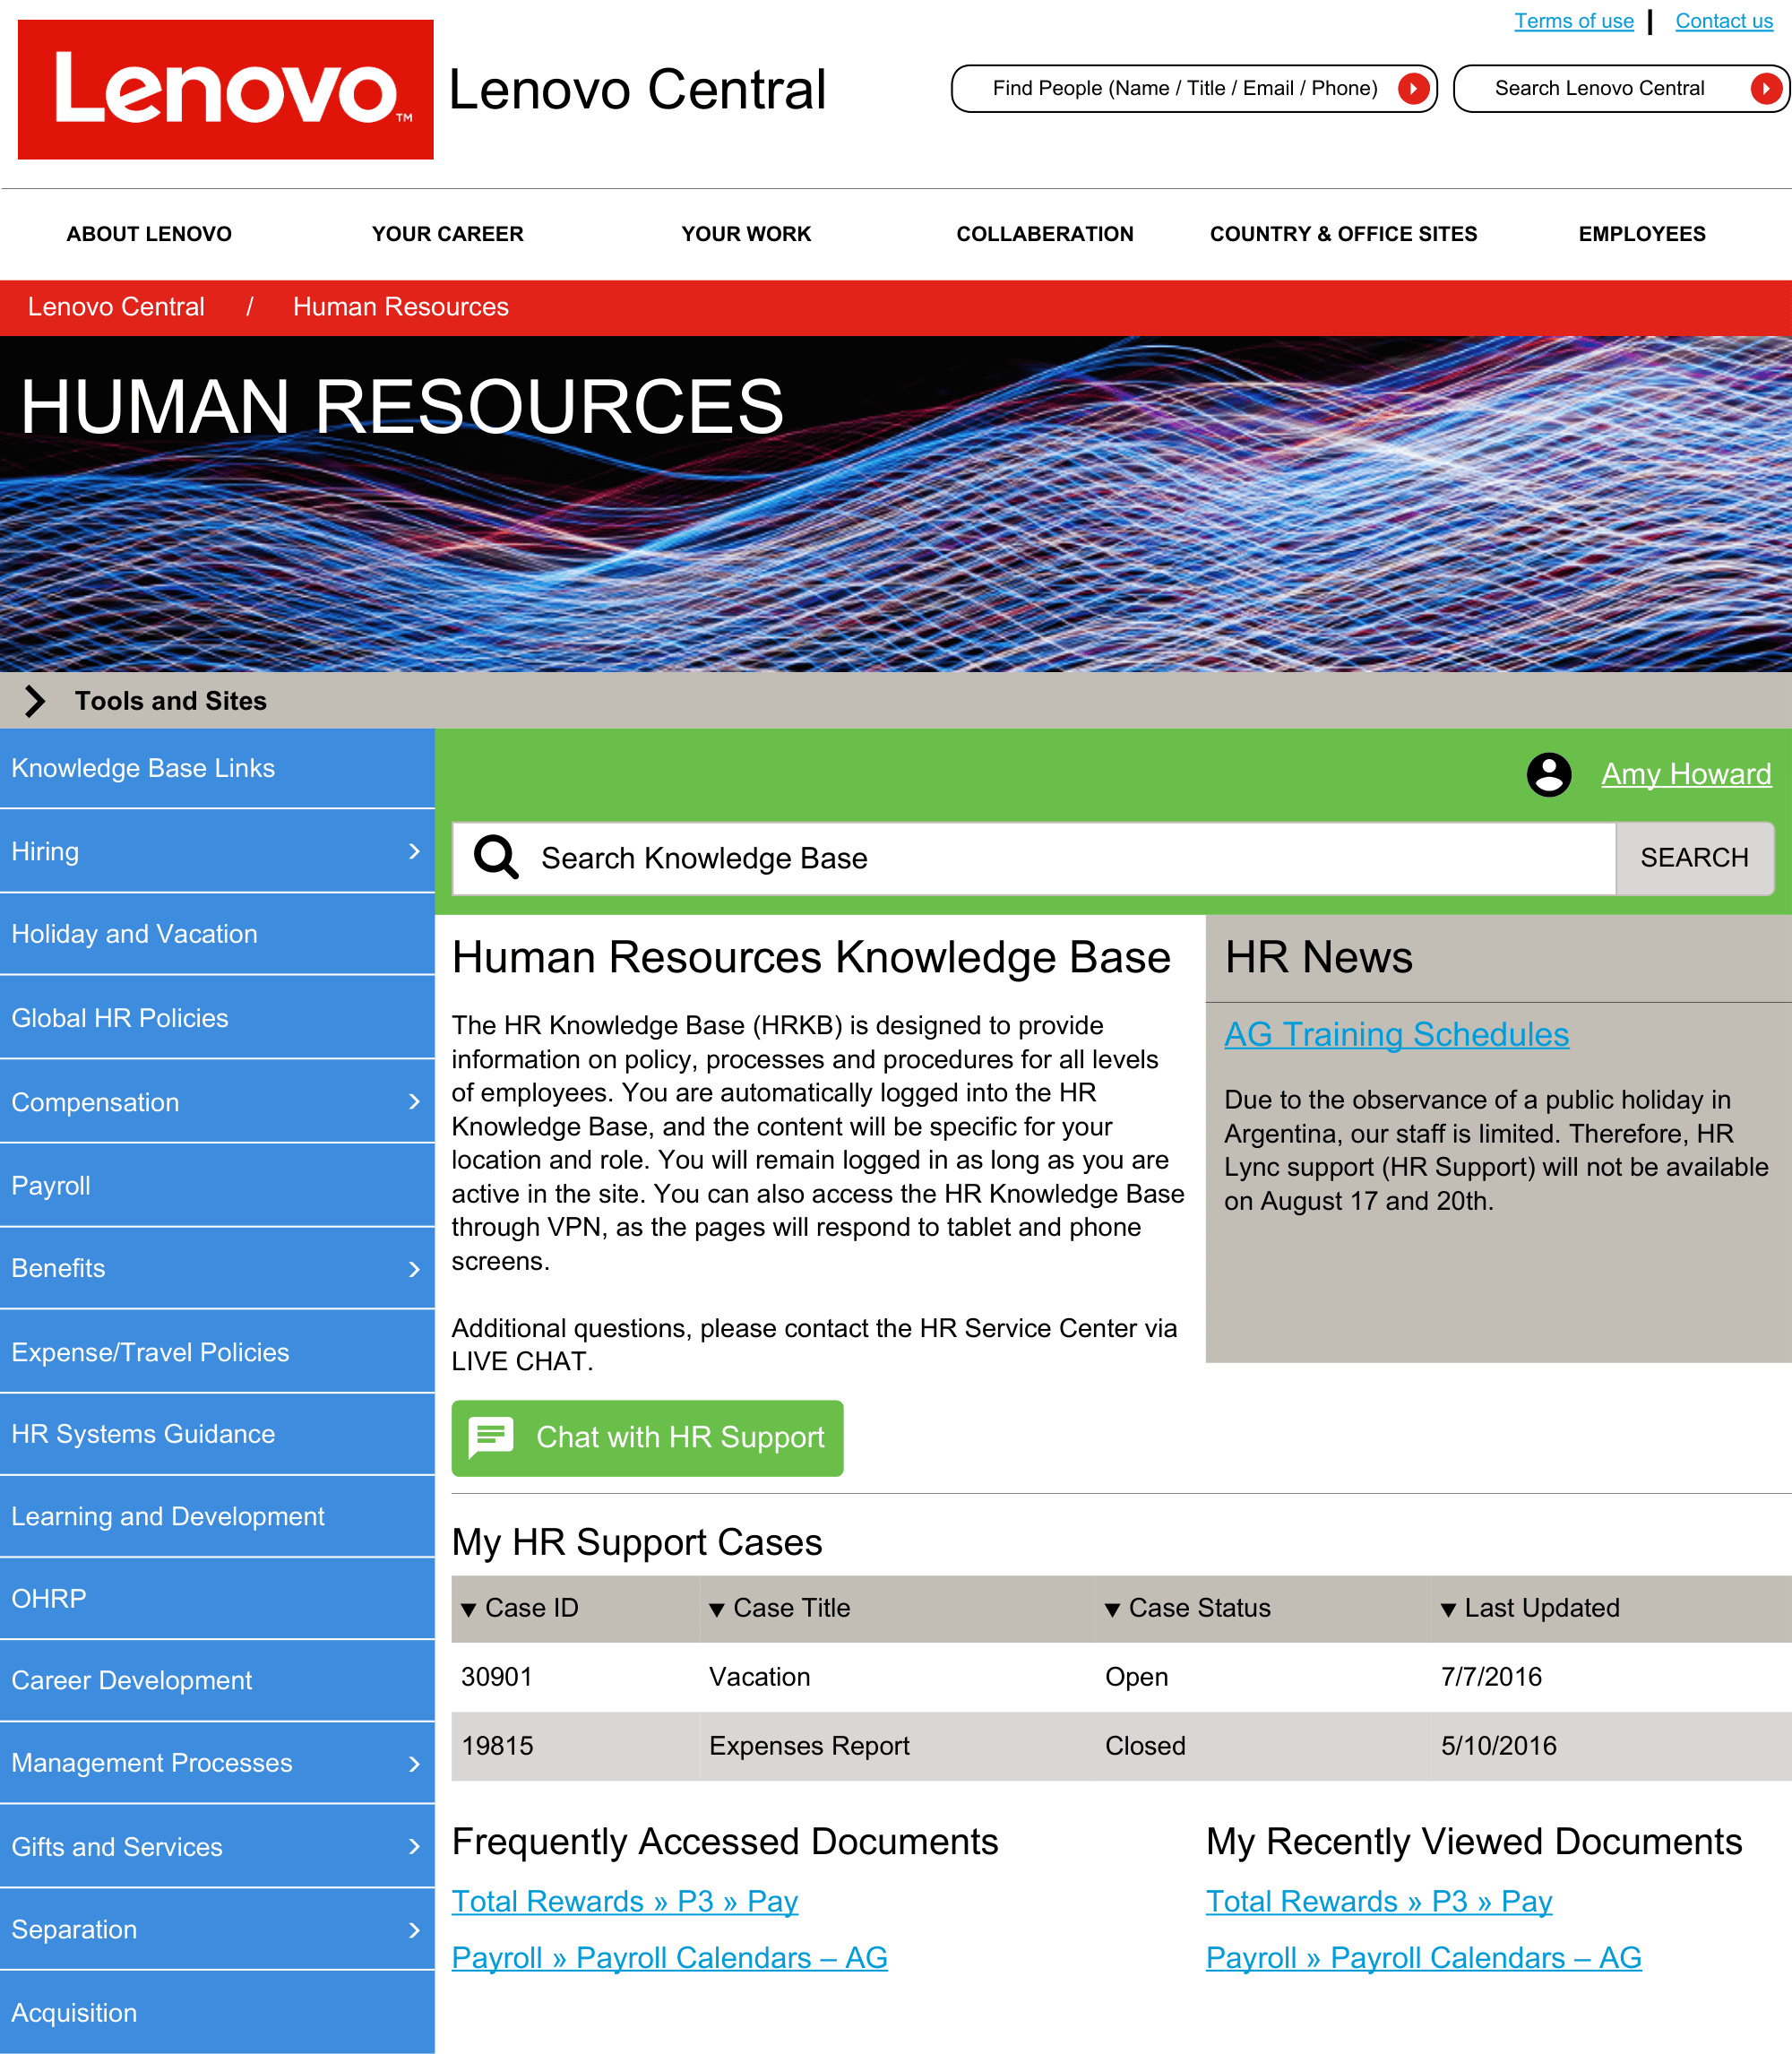Viewport: 1792px width, 2054px height.
Task: Expand the Hiring submenu chevron
Action: (414, 851)
